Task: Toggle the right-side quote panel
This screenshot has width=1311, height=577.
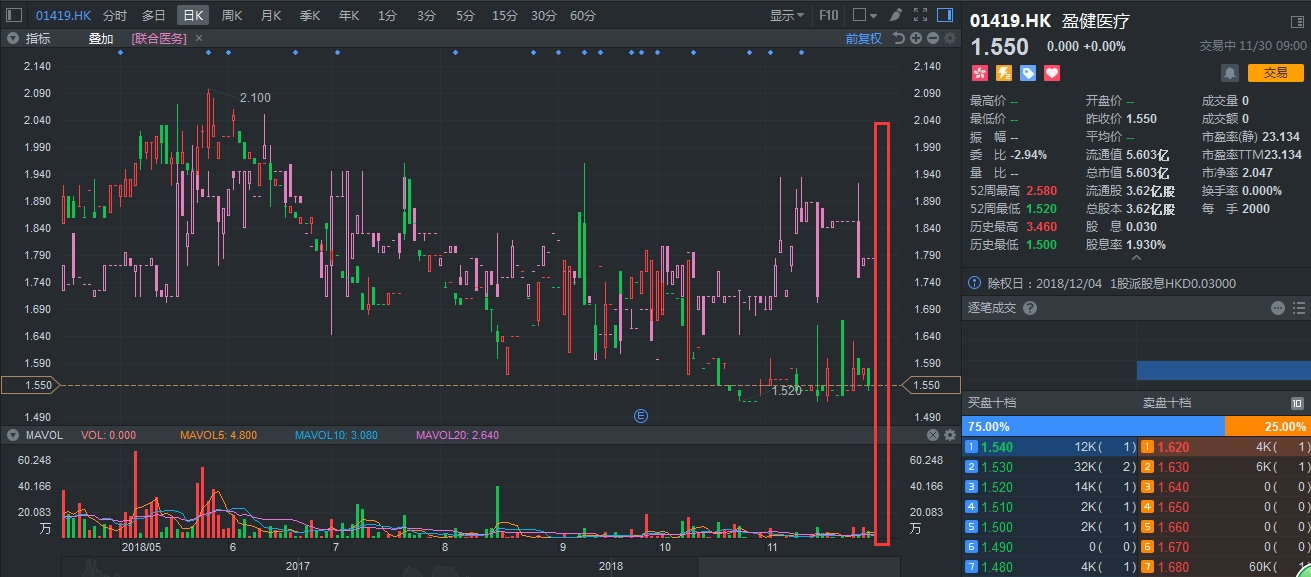Action: pos(945,16)
